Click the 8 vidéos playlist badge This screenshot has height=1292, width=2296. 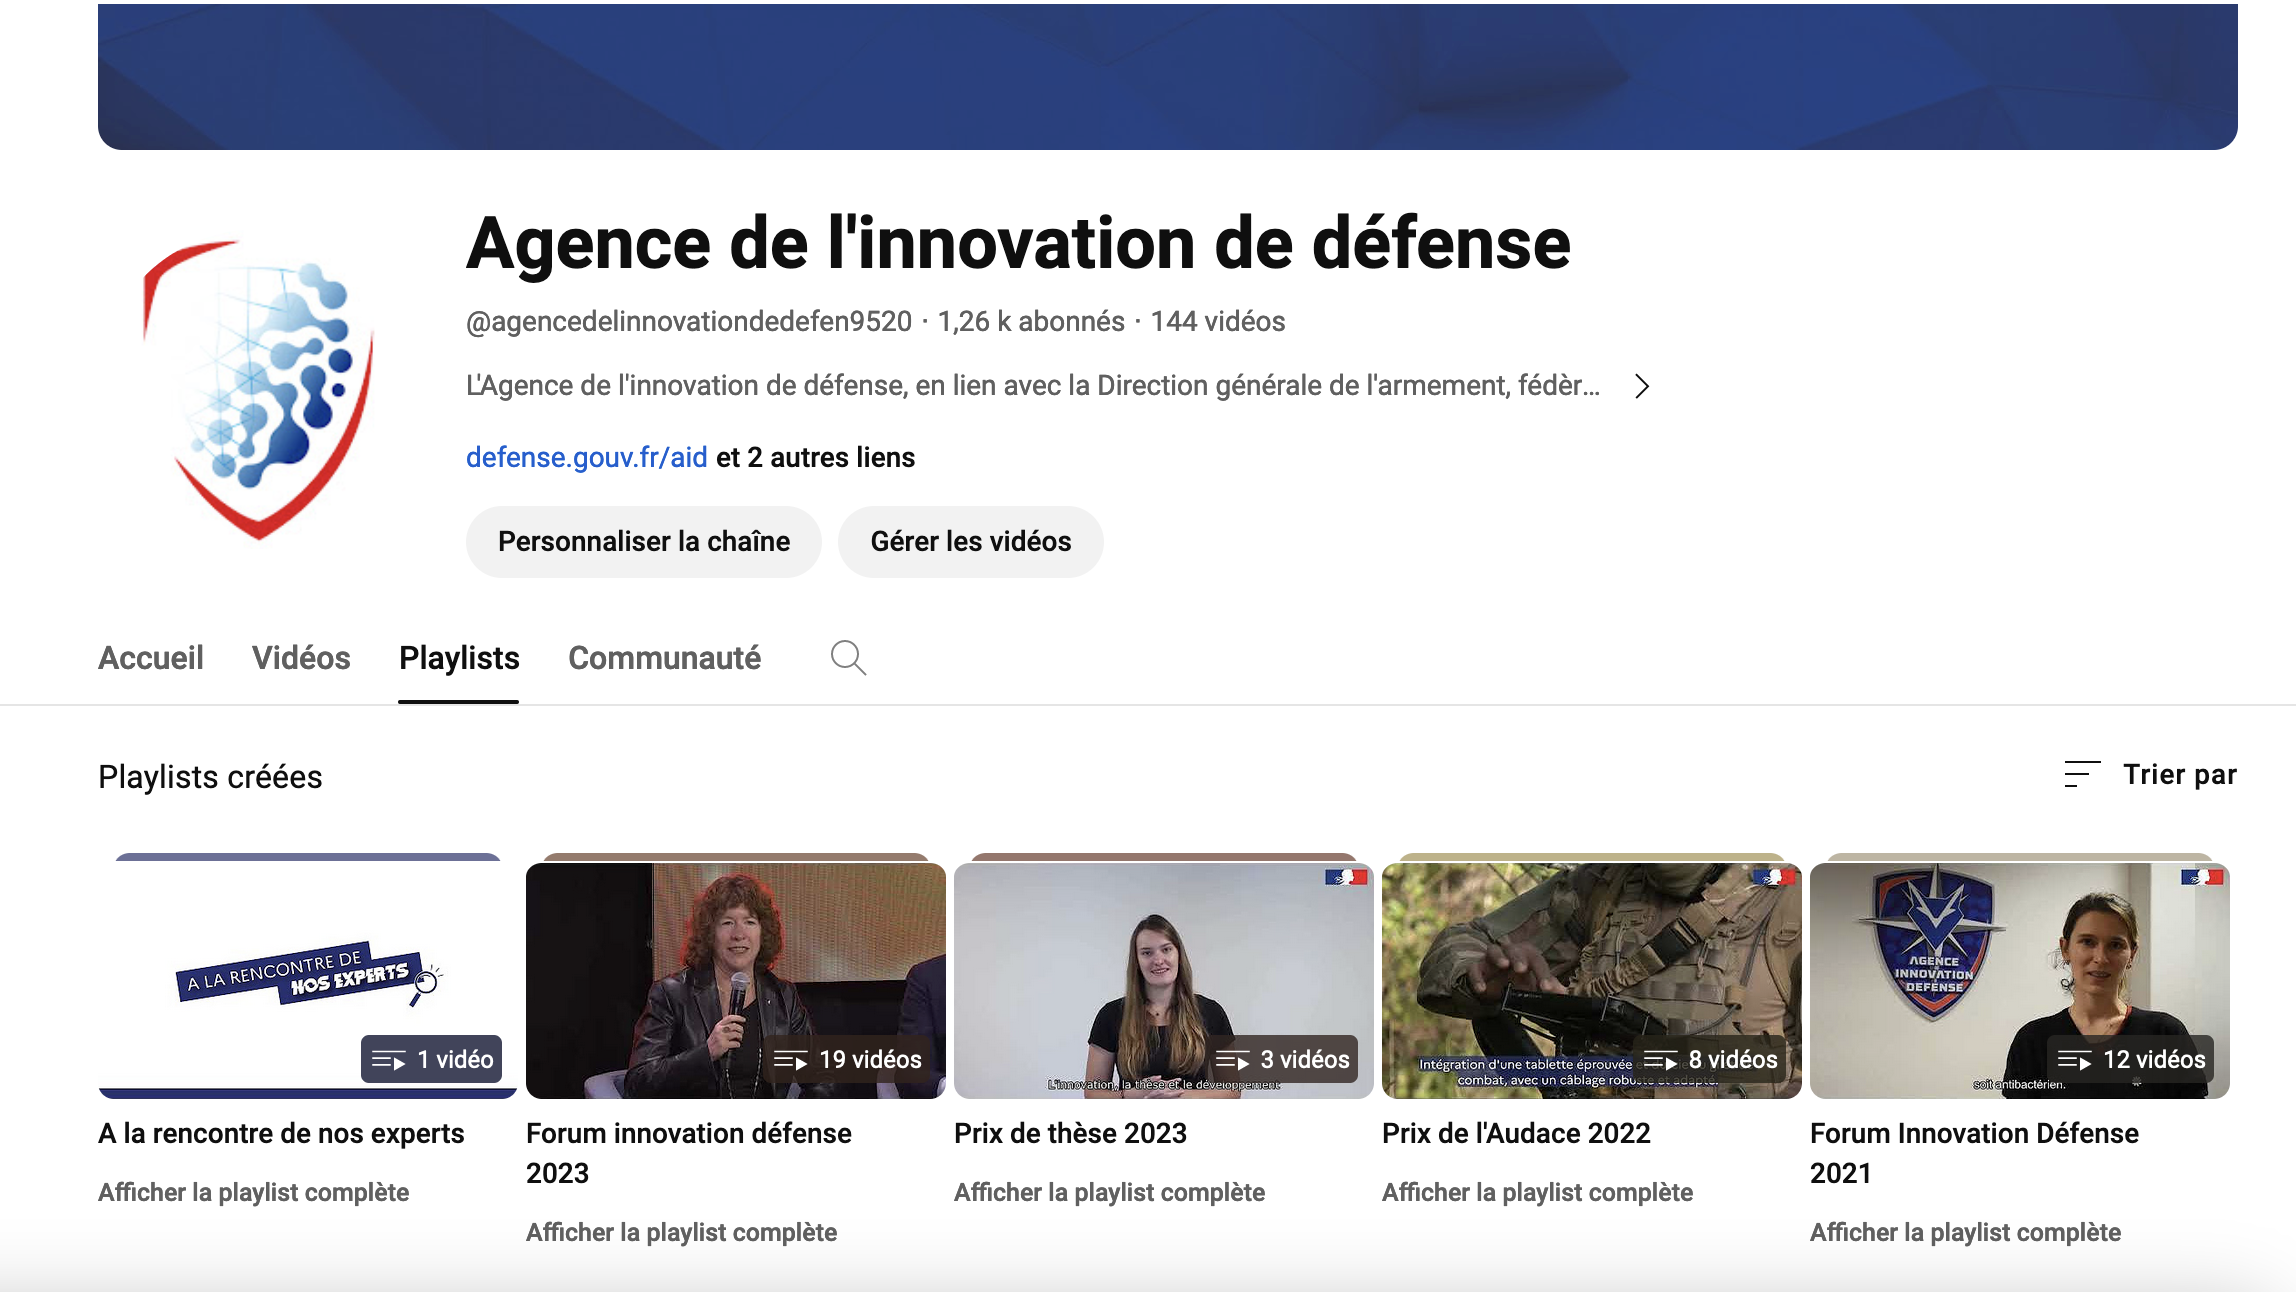[1711, 1059]
